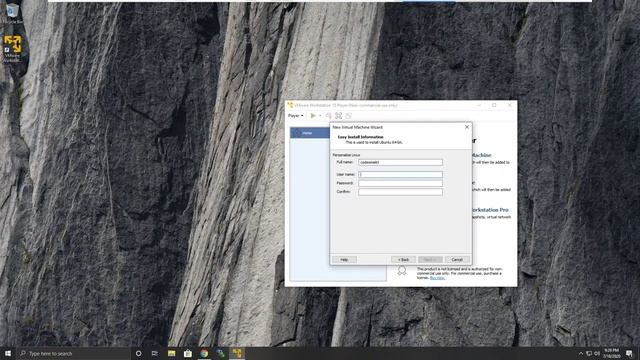
Task: Expand the power options arrow beside Play
Action: [x=320, y=116]
